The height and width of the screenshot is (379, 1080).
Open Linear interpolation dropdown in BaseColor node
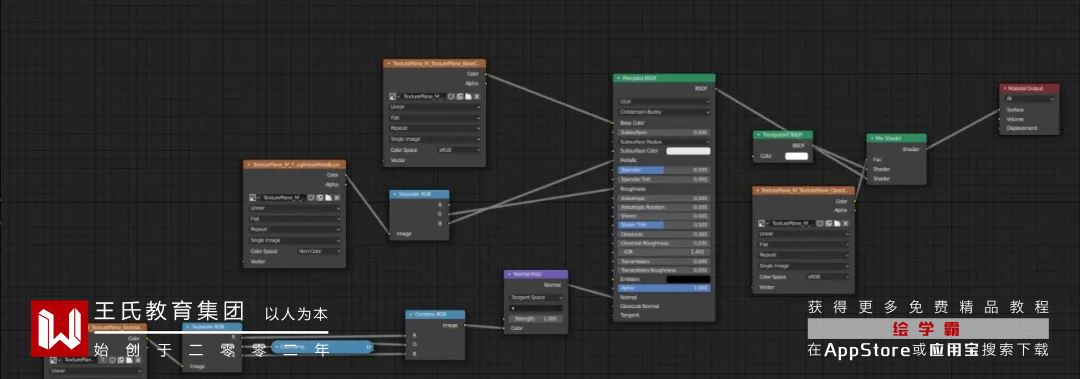pos(435,107)
